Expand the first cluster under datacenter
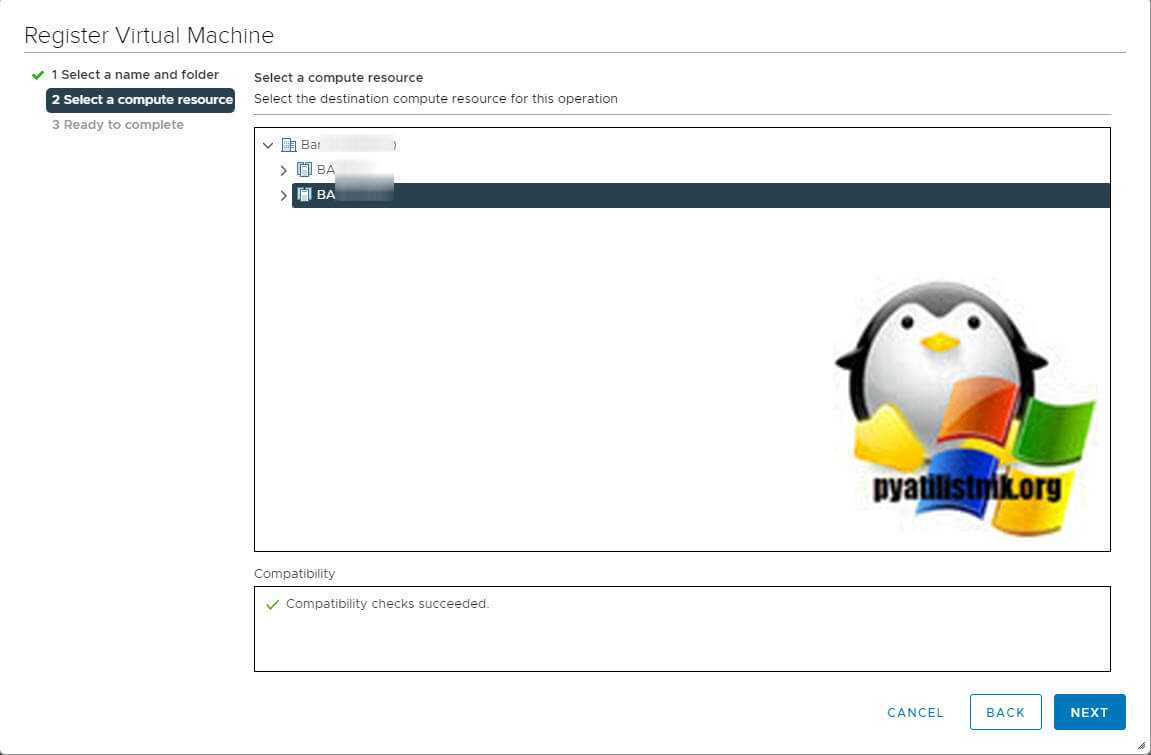The width and height of the screenshot is (1151, 755). click(284, 170)
